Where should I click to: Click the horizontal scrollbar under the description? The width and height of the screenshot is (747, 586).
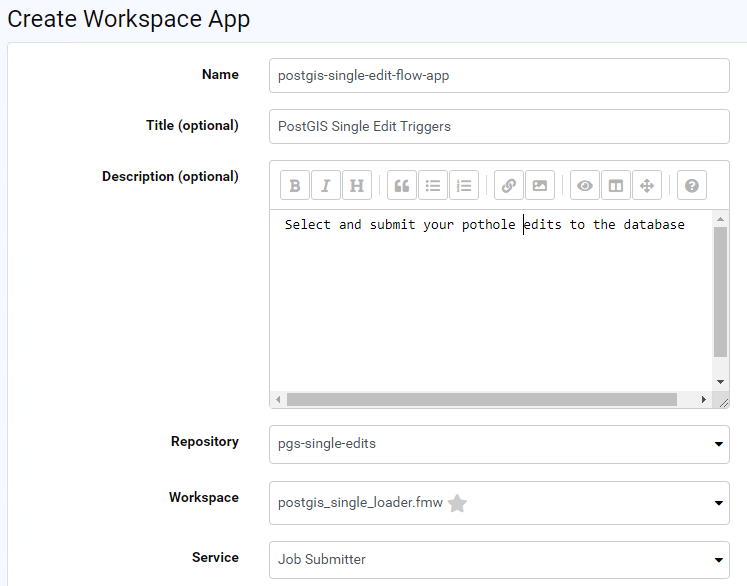481,400
